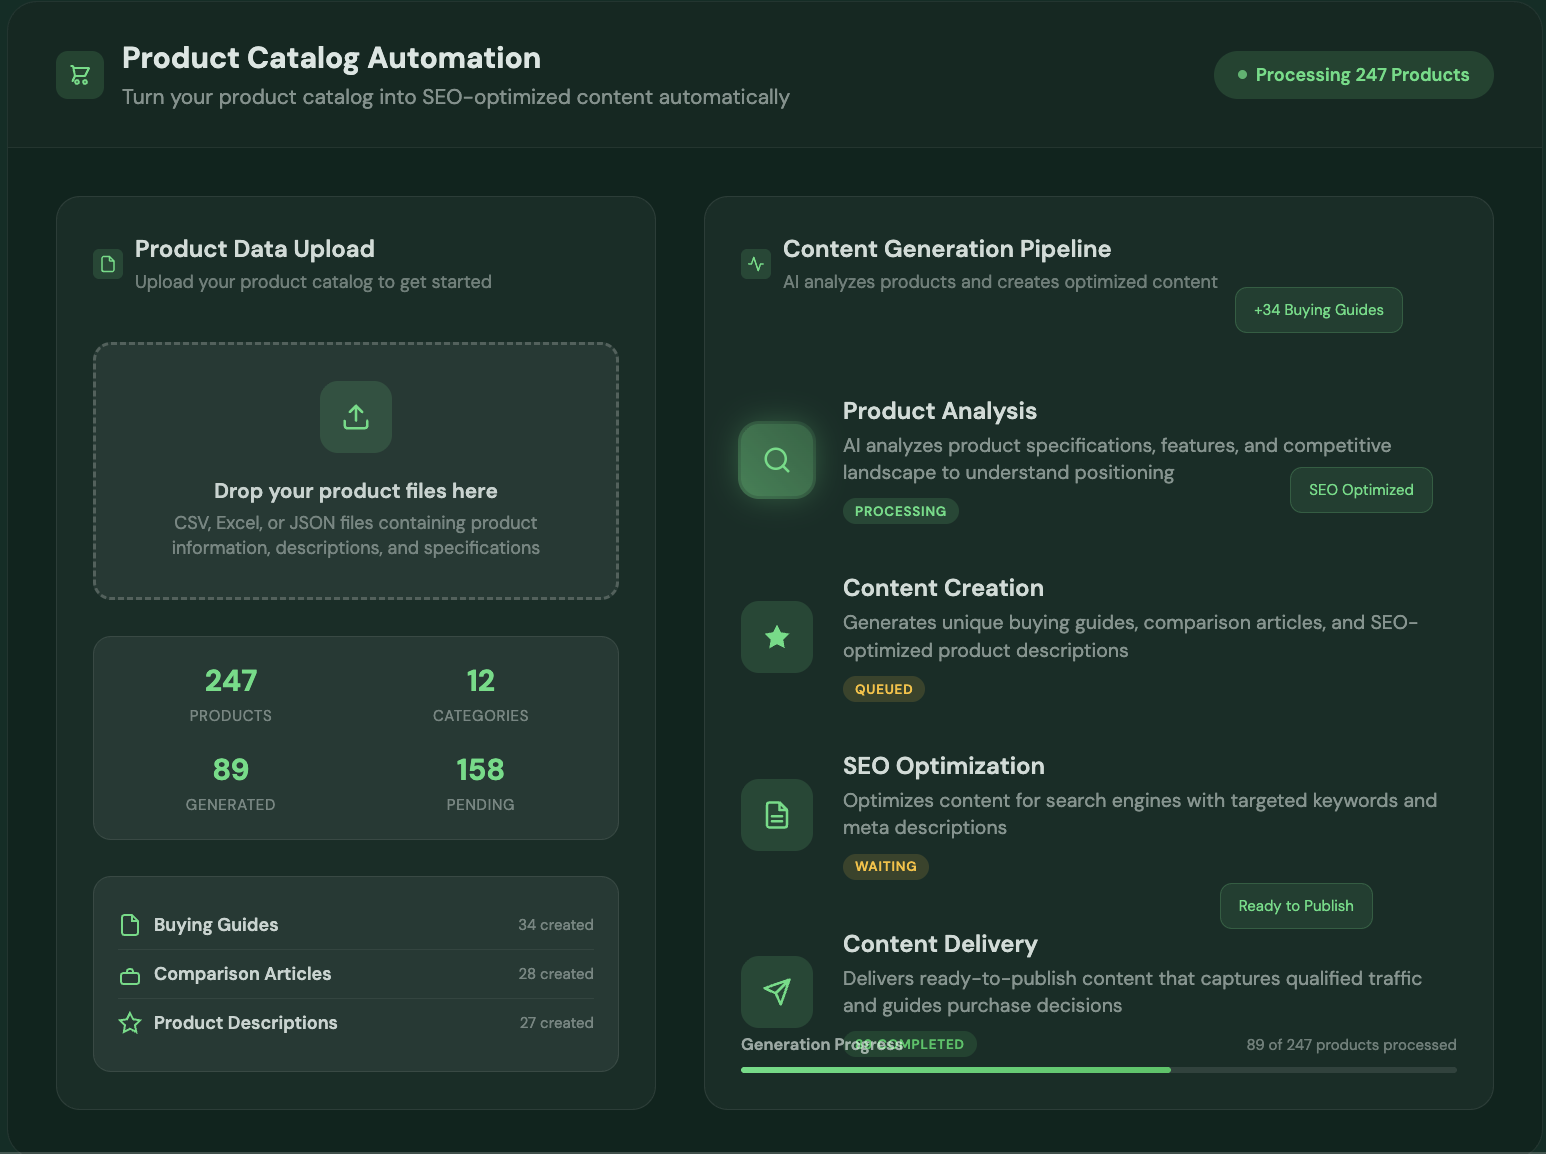Screen dimensions: 1546x1154
Task: Click the star icon for Content Creation
Action: pos(776,637)
